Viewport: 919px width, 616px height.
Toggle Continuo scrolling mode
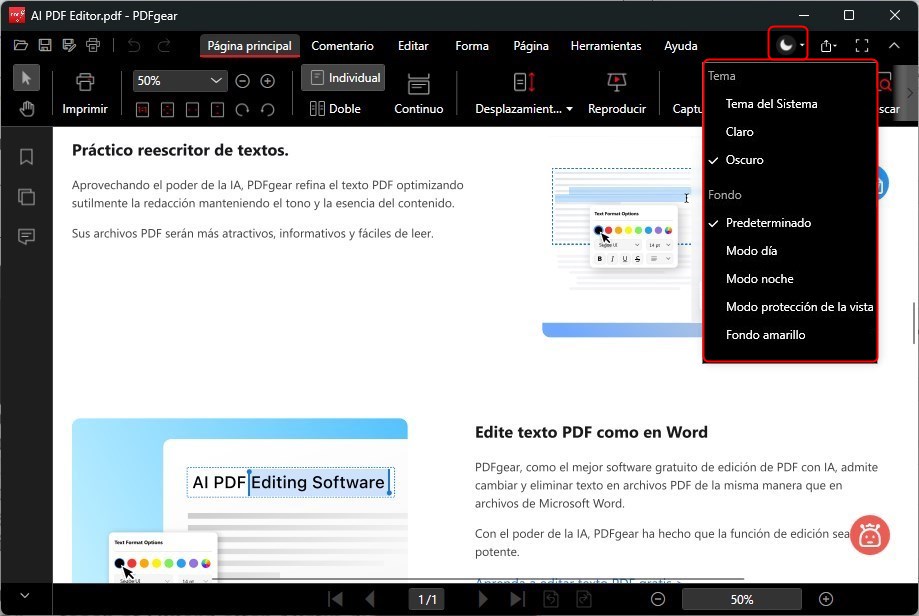(418, 93)
